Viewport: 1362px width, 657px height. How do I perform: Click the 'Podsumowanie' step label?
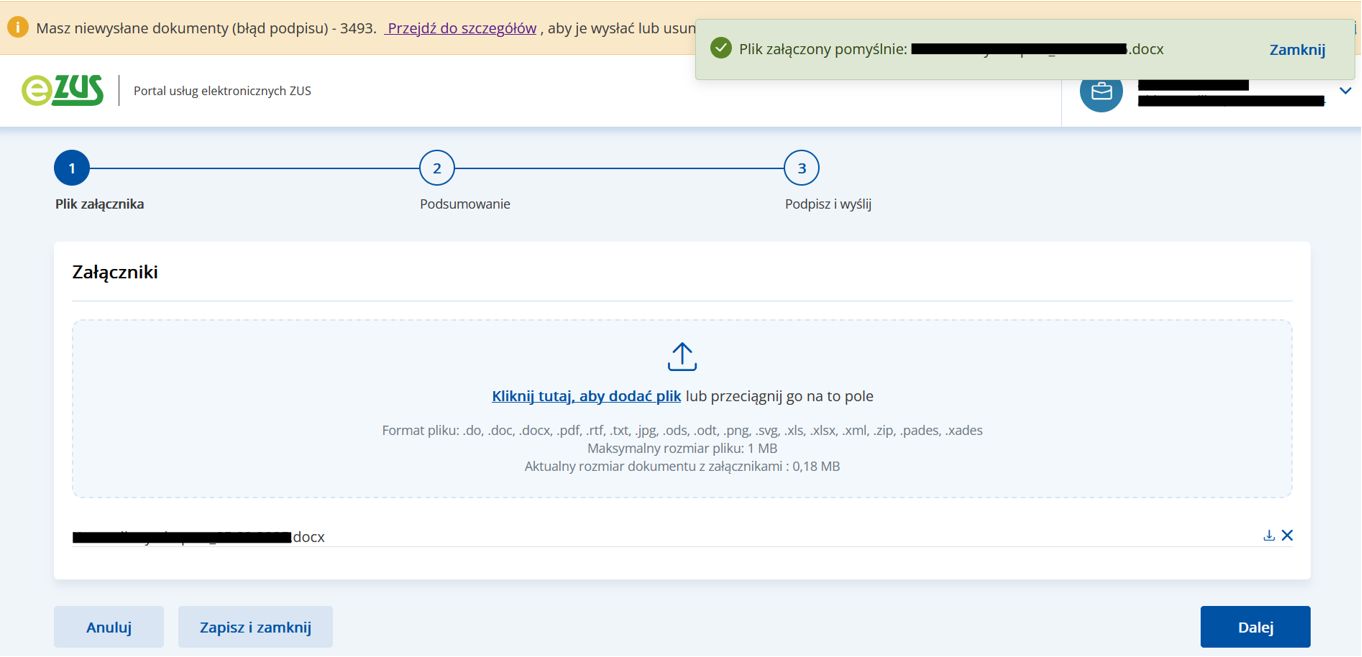coord(465,204)
